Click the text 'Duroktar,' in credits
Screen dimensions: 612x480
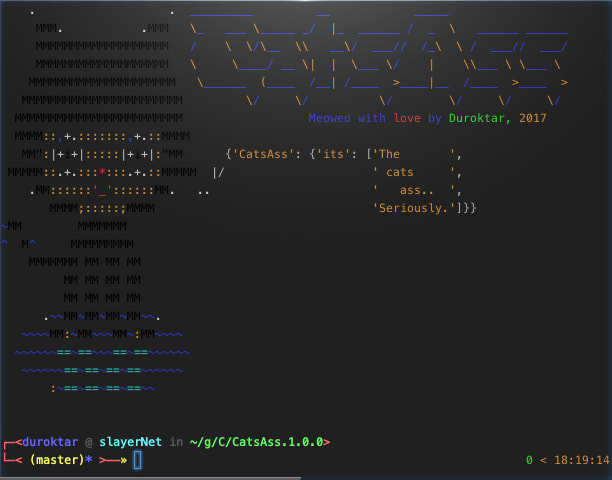tap(480, 118)
